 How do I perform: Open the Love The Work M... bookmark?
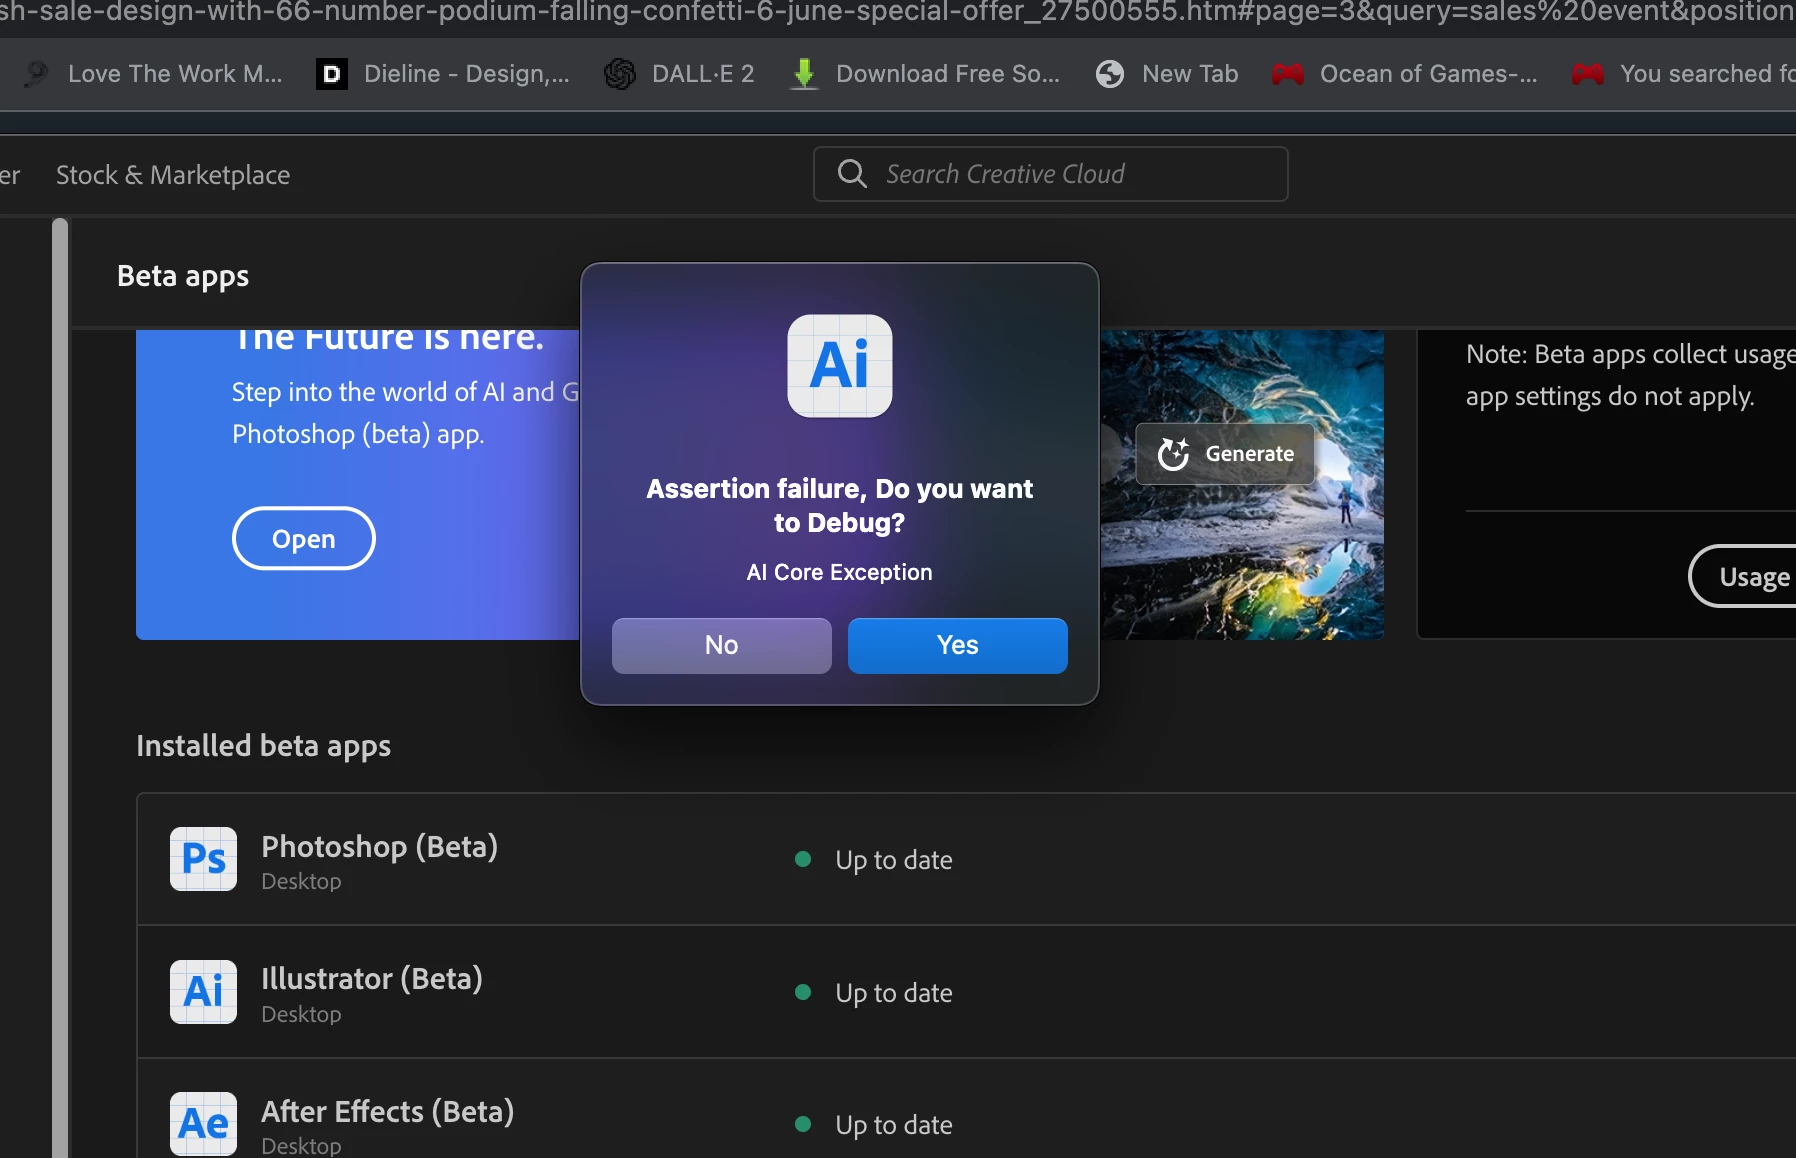[153, 74]
